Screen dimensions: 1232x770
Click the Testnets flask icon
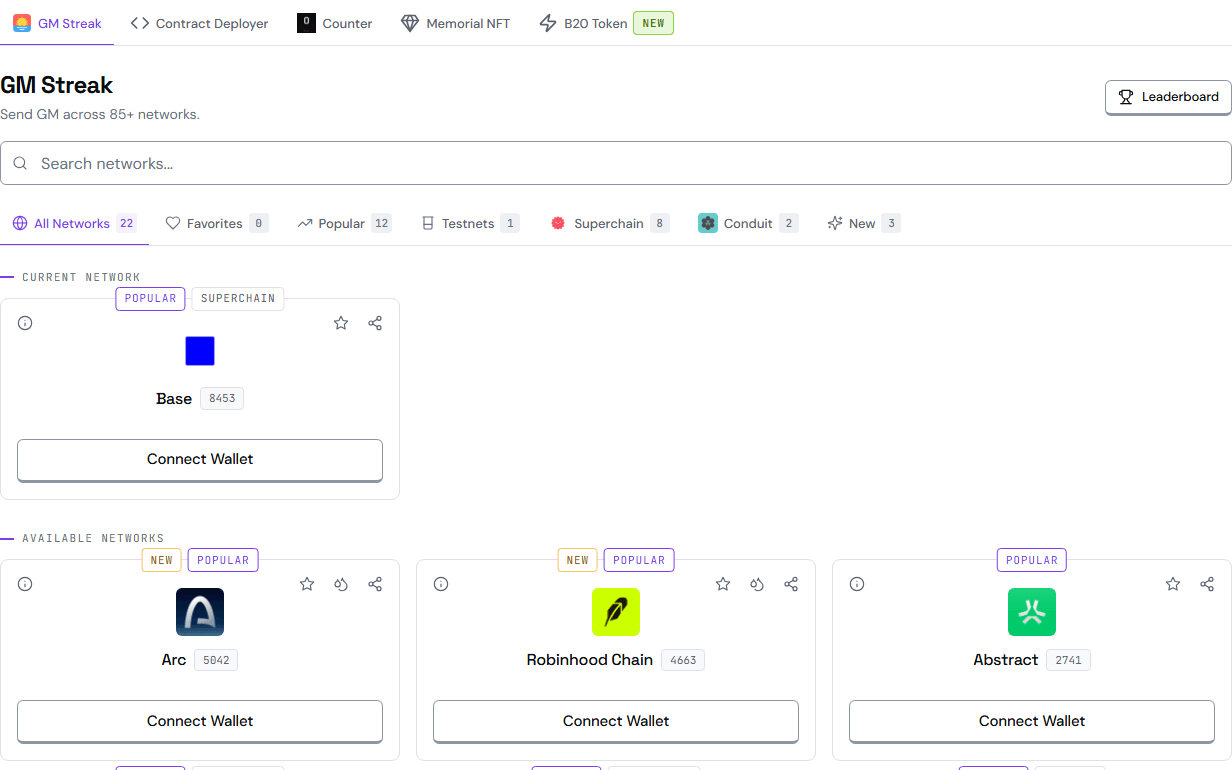point(428,223)
